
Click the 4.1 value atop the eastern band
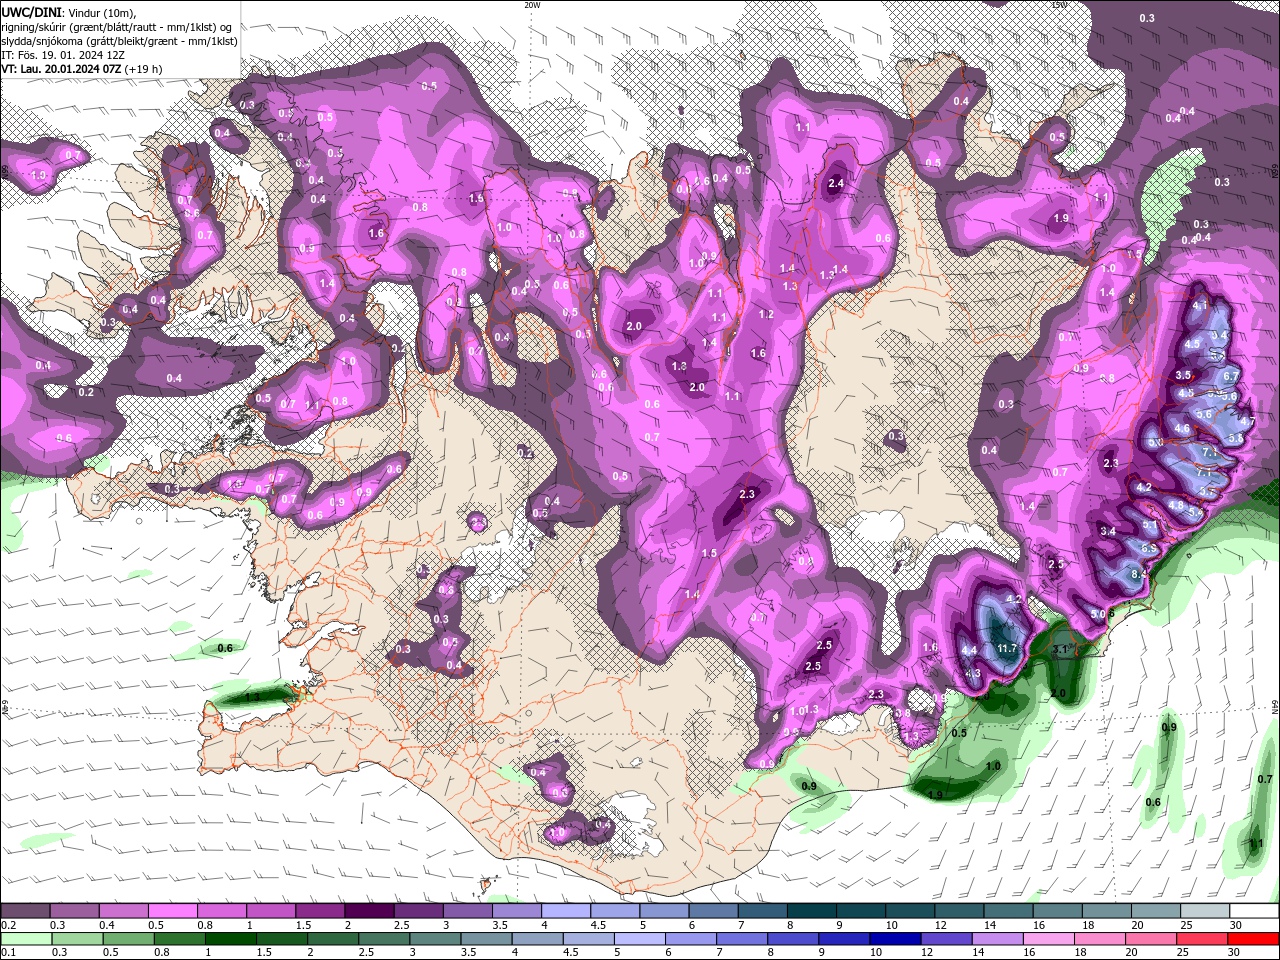click(1201, 305)
